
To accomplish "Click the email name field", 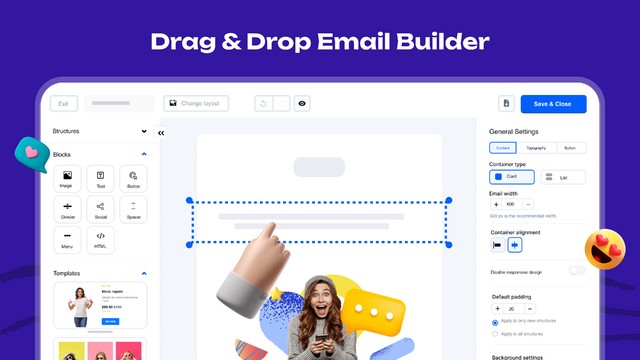I will coord(119,103).
